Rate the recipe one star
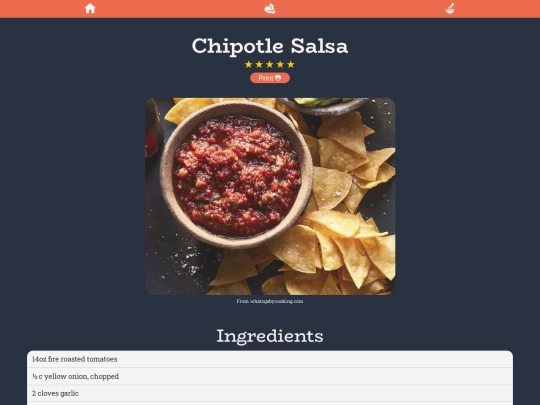The height and width of the screenshot is (405, 540). [249, 64]
